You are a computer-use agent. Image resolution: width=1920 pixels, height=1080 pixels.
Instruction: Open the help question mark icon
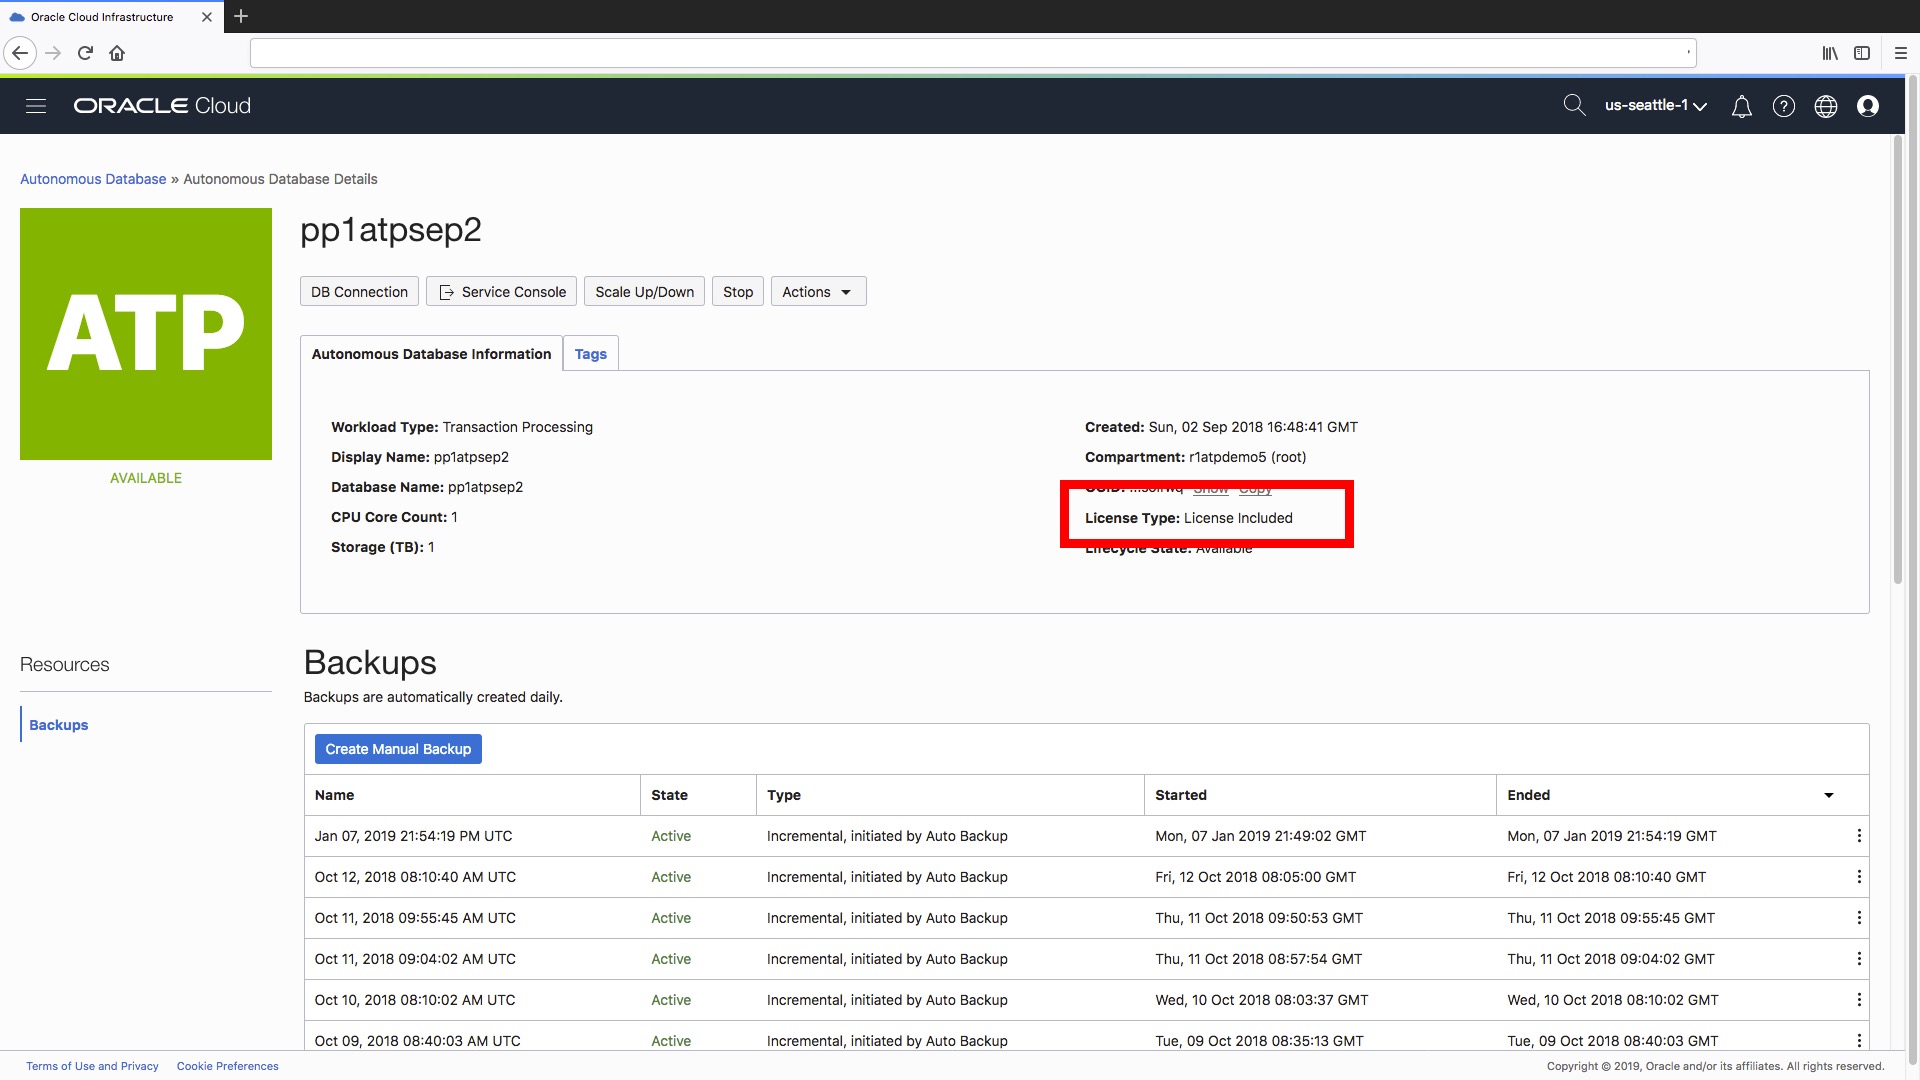1783,106
